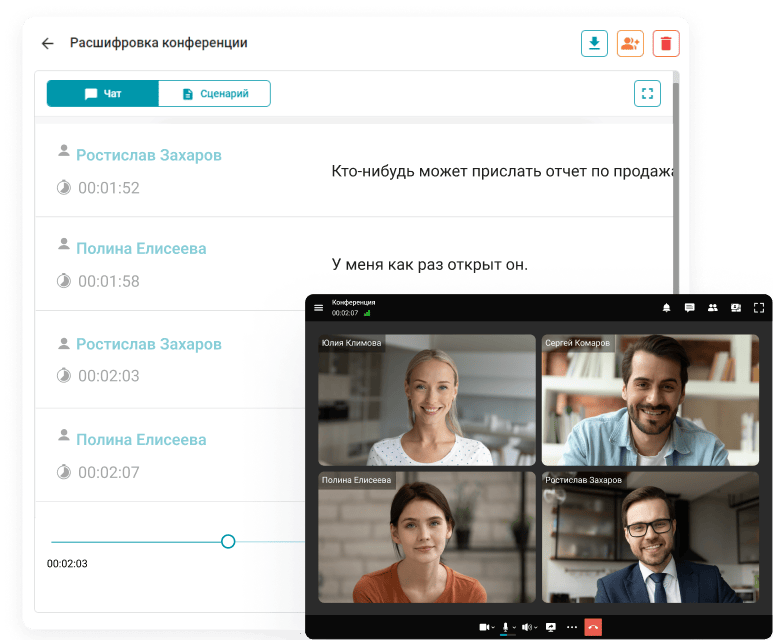Open the conference chat icon
The image size is (773, 640).
pyautogui.click(x=689, y=308)
